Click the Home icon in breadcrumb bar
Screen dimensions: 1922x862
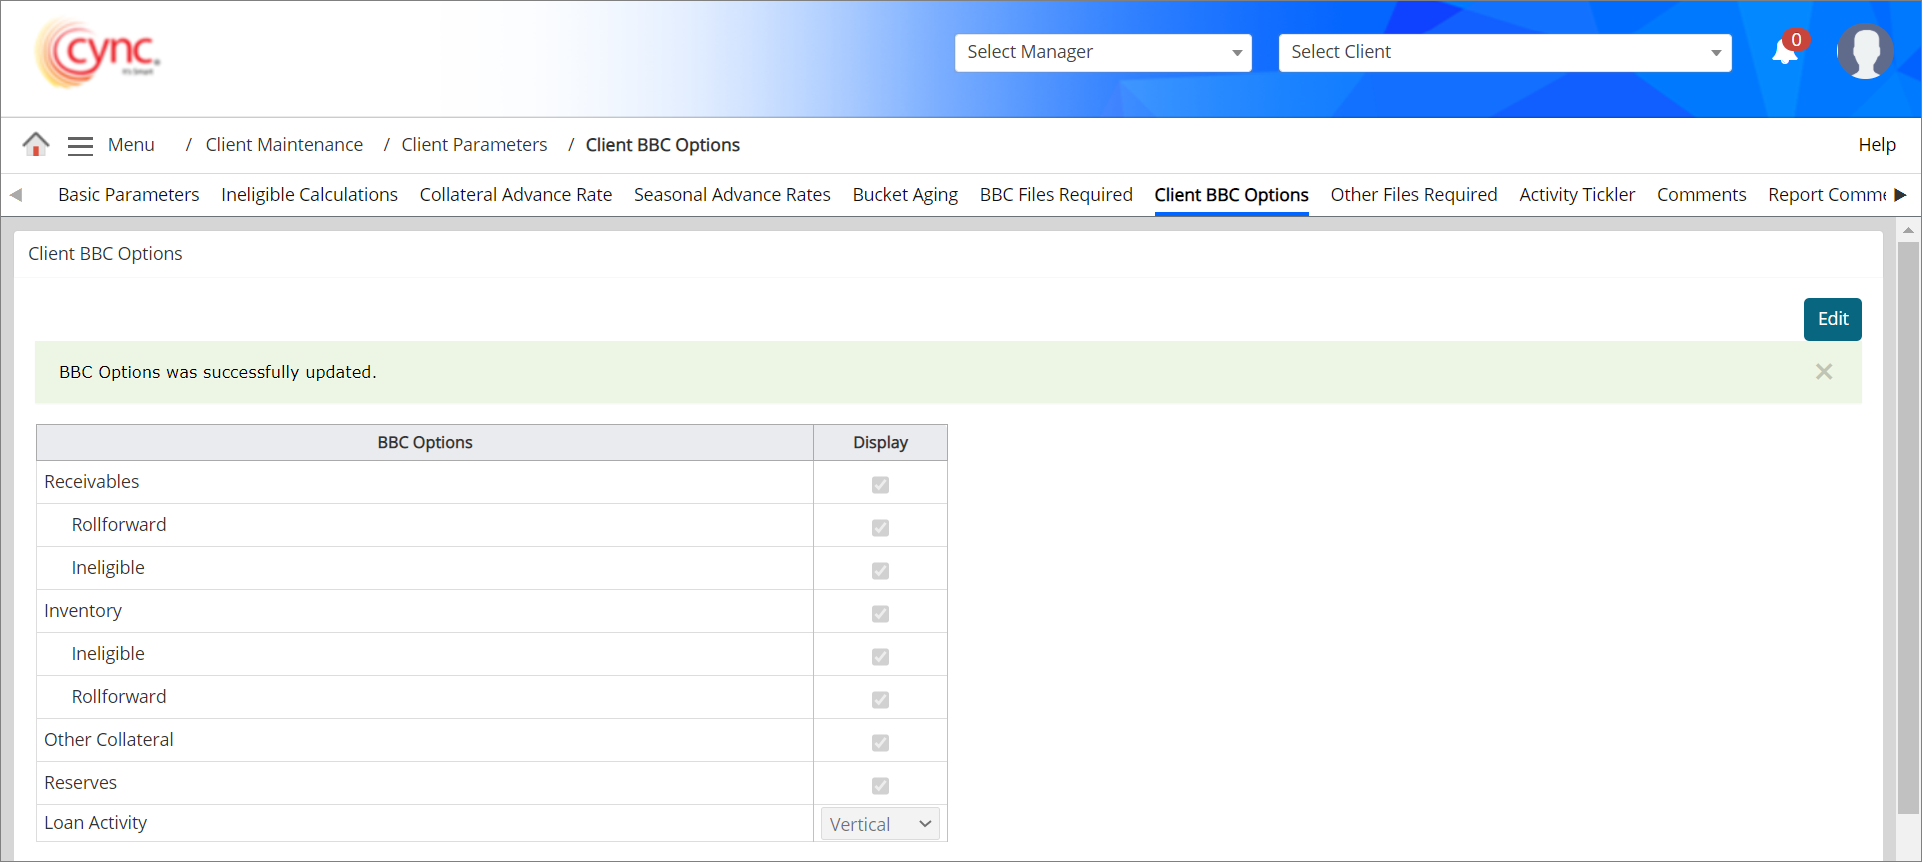click(x=36, y=145)
